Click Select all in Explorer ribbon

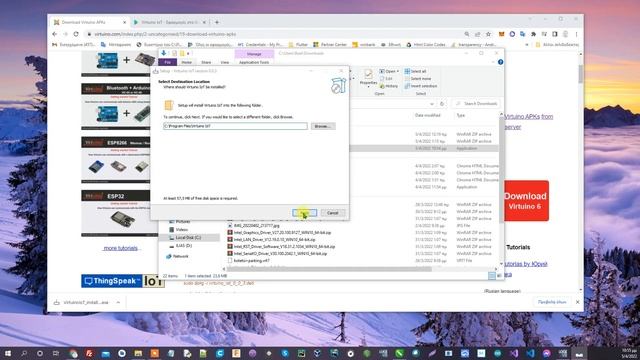416,71
